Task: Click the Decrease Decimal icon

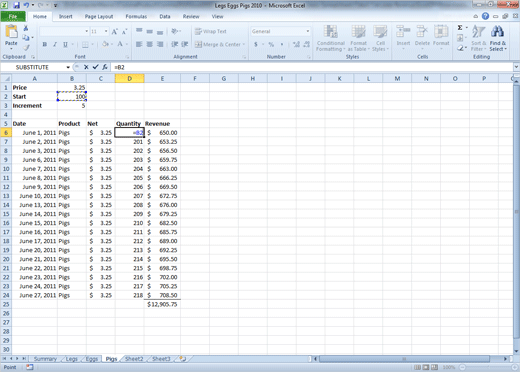Action: click(x=307, y=44)
